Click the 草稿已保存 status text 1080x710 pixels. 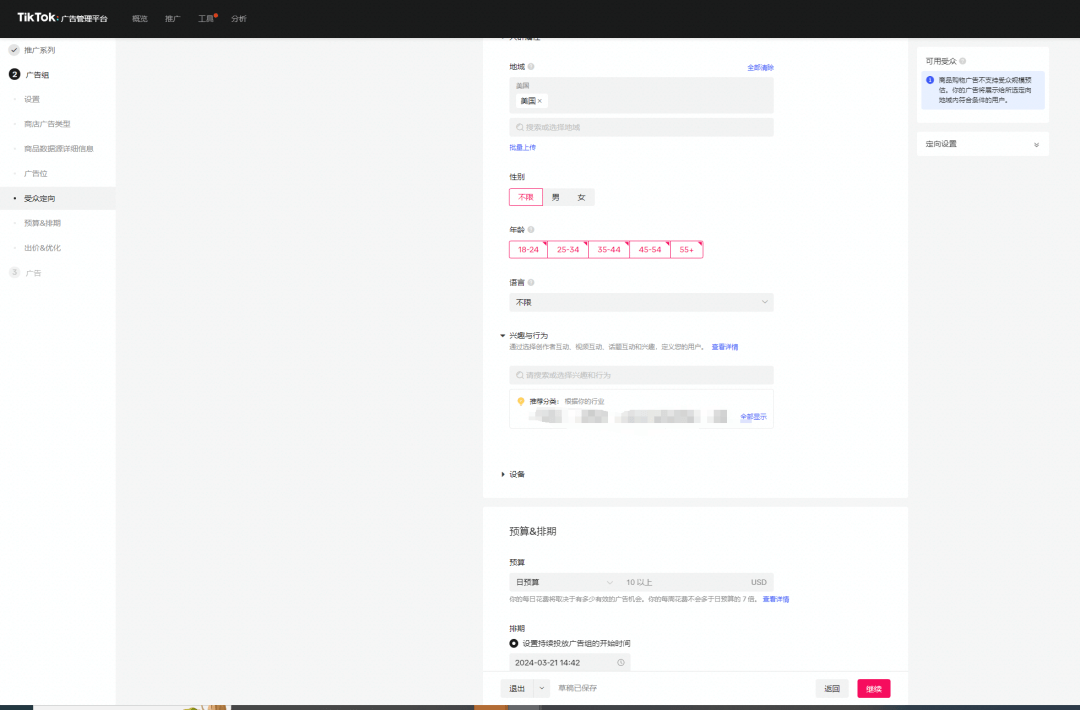[x=578, y=688]
